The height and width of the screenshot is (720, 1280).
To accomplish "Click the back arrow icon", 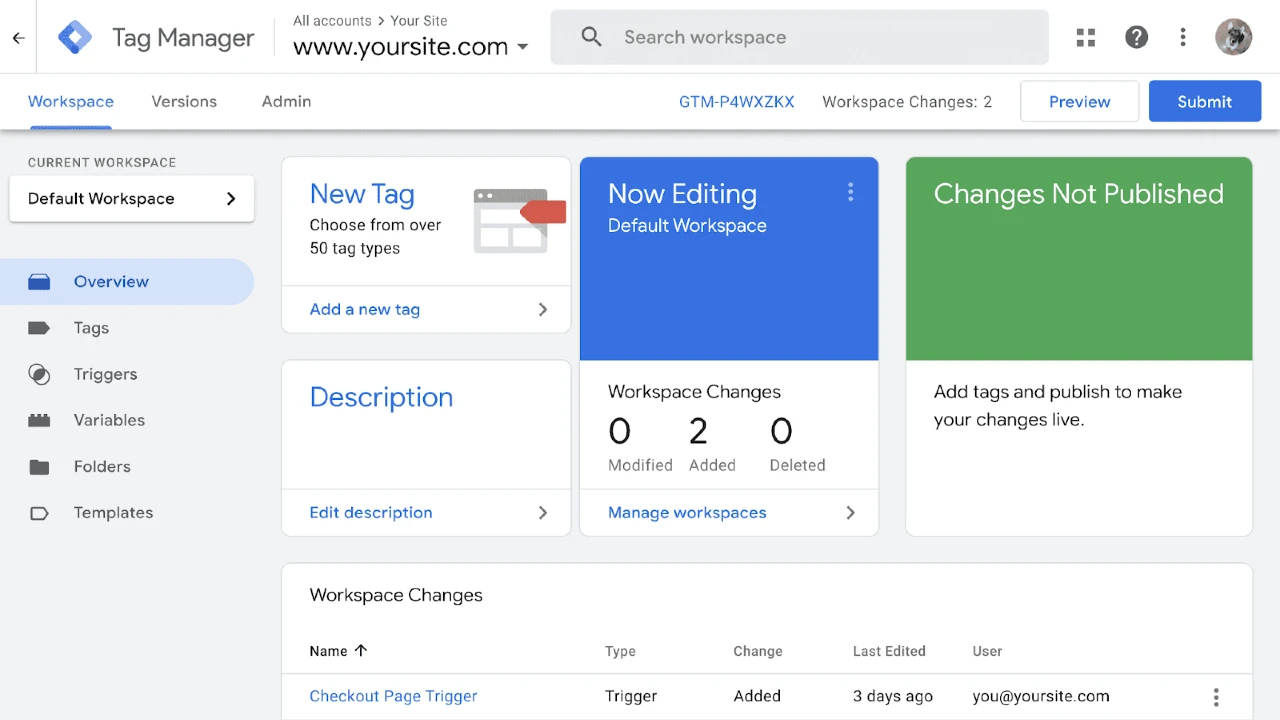I will (x=18, y=38).
